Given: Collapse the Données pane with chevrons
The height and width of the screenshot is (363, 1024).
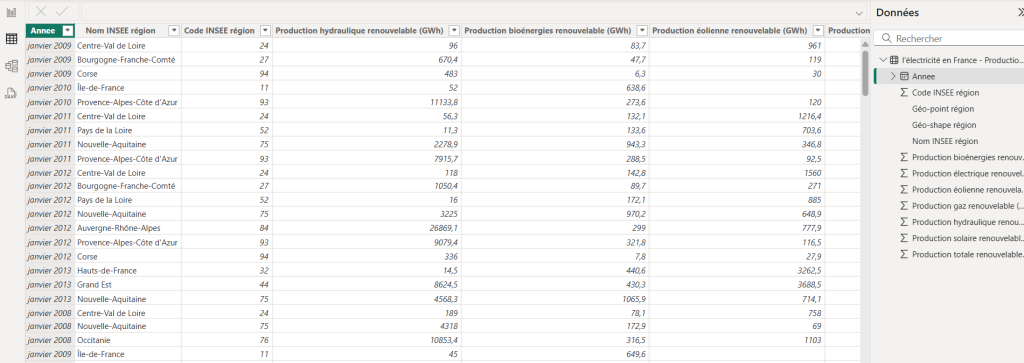Looking at the screenshot, I should click(x=1019, y=12).
